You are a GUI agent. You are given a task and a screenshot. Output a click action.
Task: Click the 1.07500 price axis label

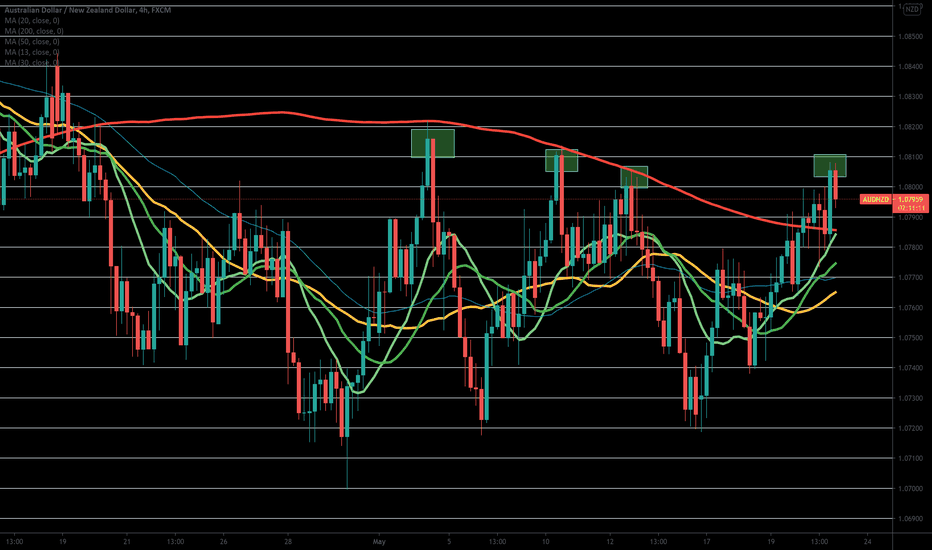[910, 338]
